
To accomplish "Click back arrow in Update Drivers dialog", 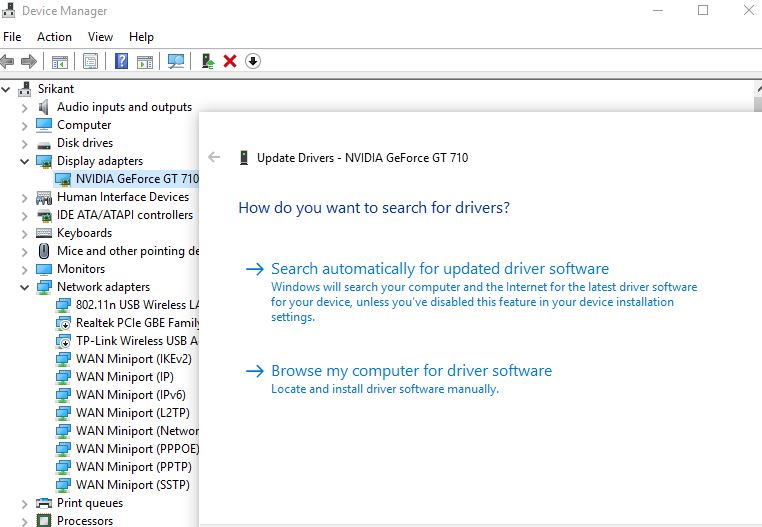I will click(213, 157).
